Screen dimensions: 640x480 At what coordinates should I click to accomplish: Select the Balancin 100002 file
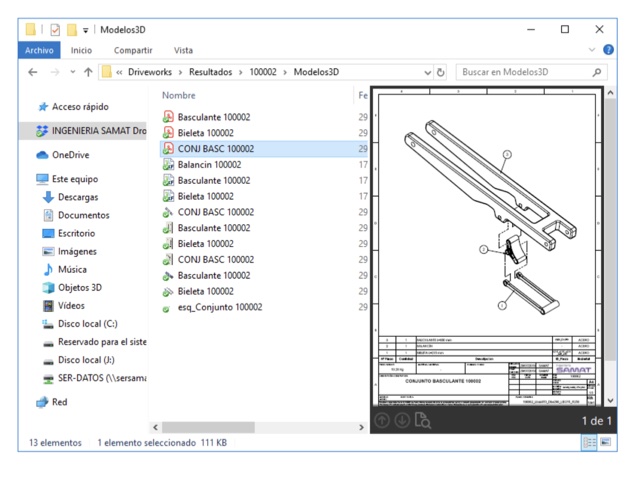click(202, 164)
